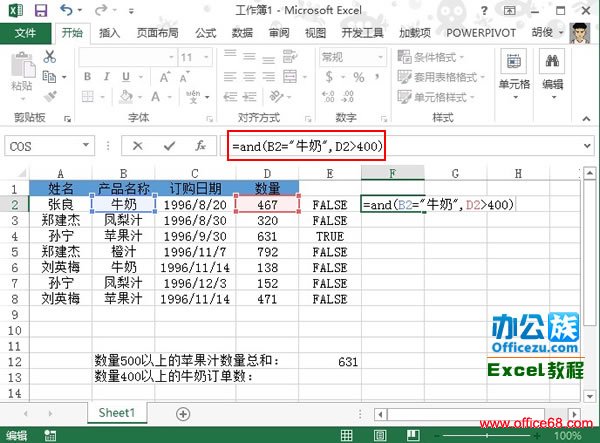Switch to the 公式 Formulas tab
Image resolution: width=600 pixels, height=443 pixels.
tap(206, 33)
